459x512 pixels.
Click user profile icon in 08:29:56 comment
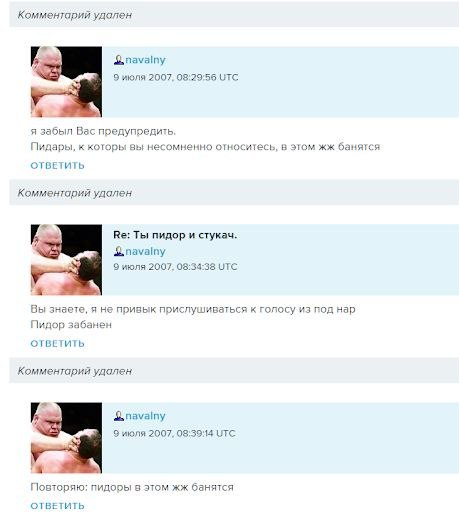pyautogui.click(x=119, y=60)
